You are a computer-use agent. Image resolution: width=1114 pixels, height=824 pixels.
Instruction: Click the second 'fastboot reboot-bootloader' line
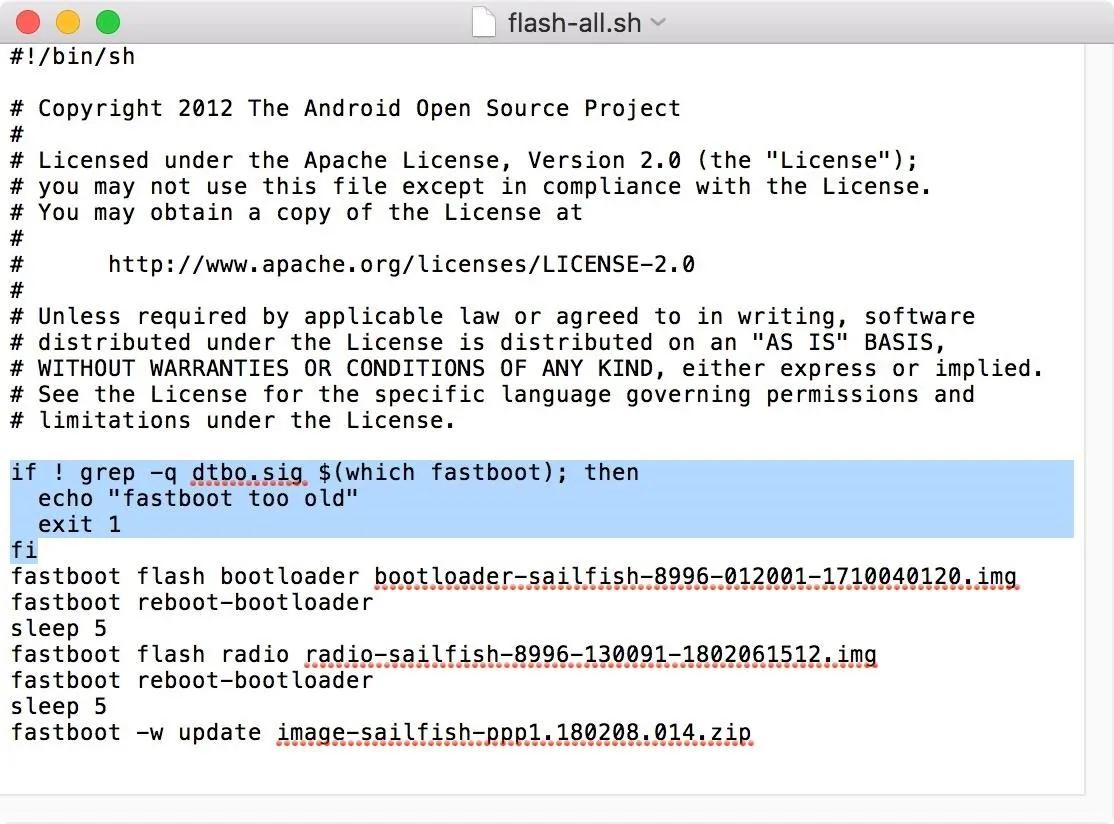click(192, 681)
